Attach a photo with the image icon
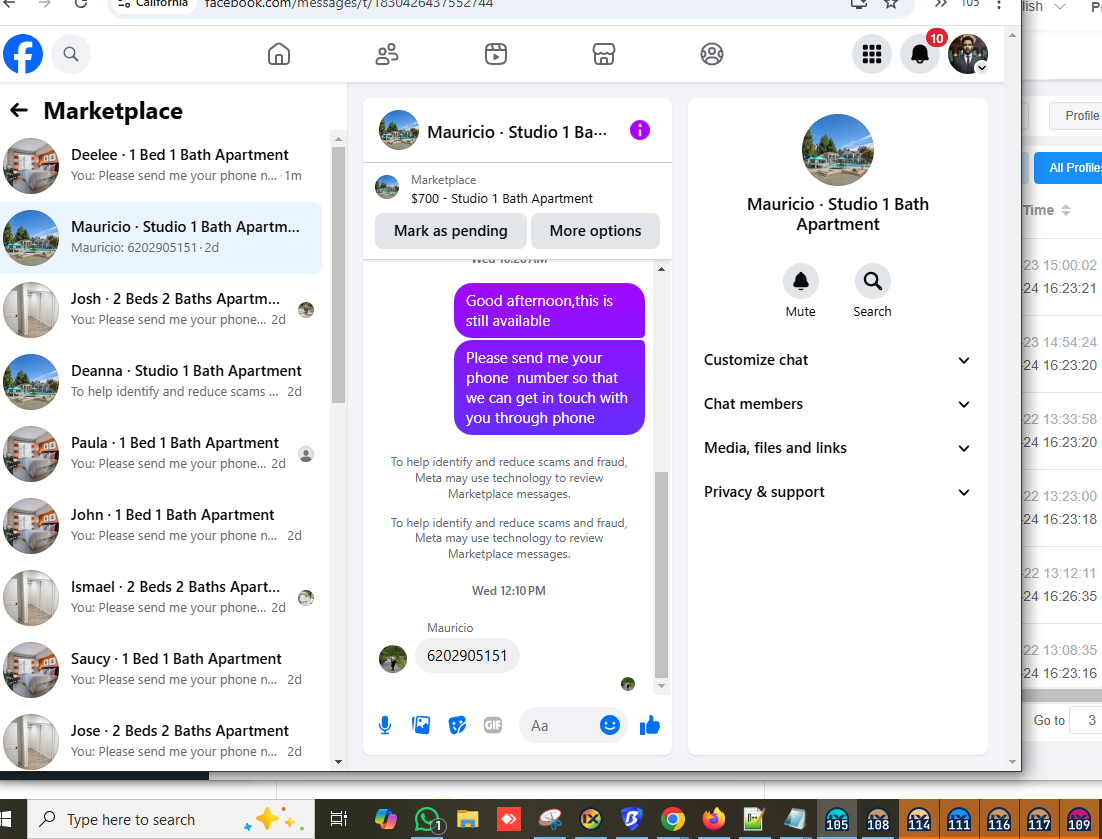The image size is (1102, 839). [421, 725]
